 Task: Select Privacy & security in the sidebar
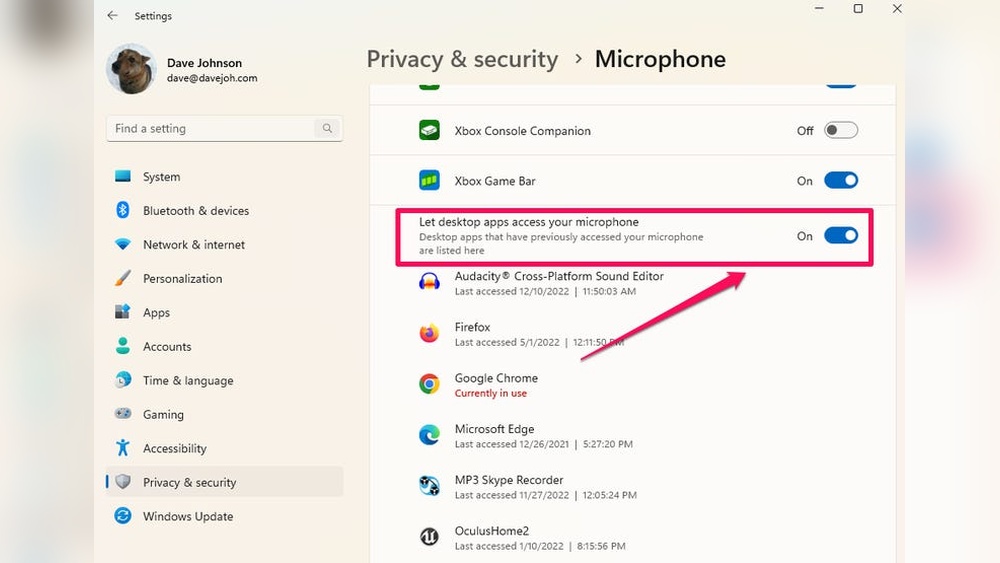coord(224,482)
